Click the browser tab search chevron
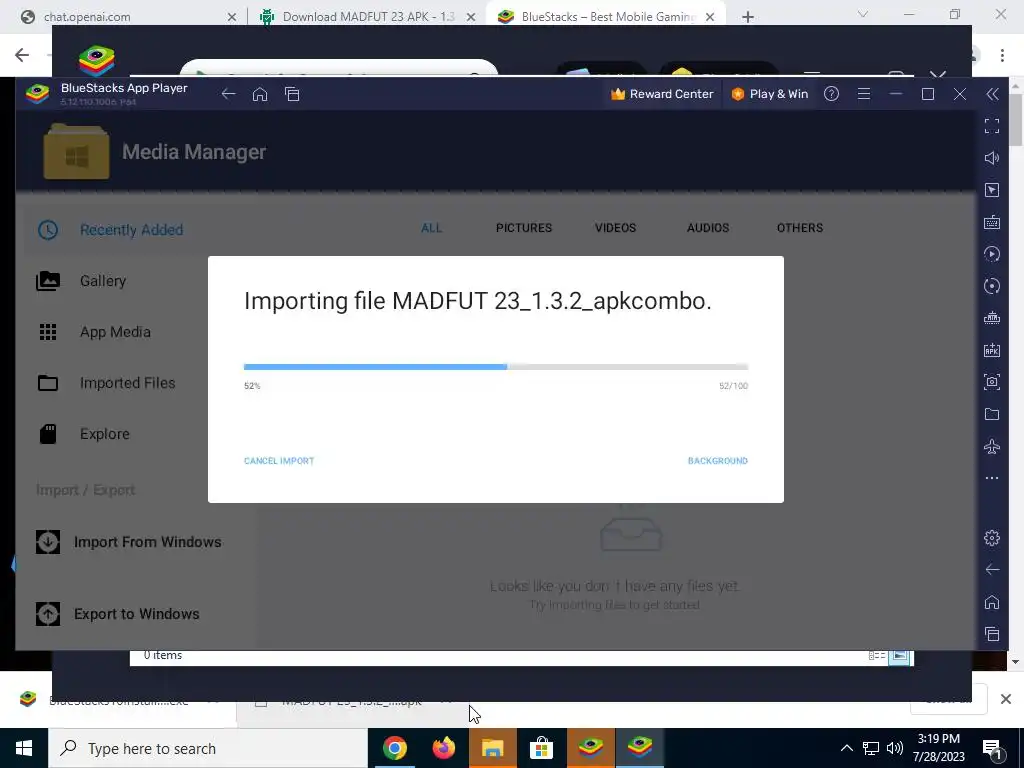 863,14
